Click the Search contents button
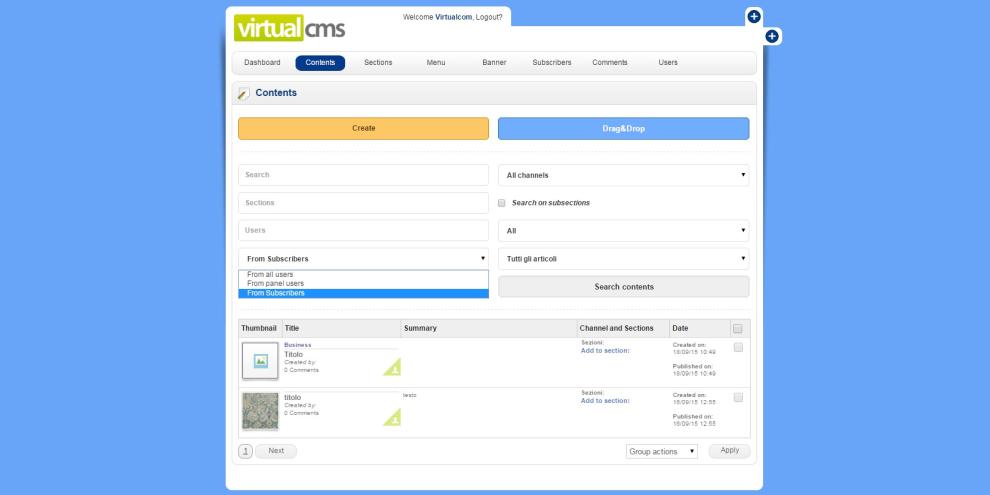 (x=623, y=287)
